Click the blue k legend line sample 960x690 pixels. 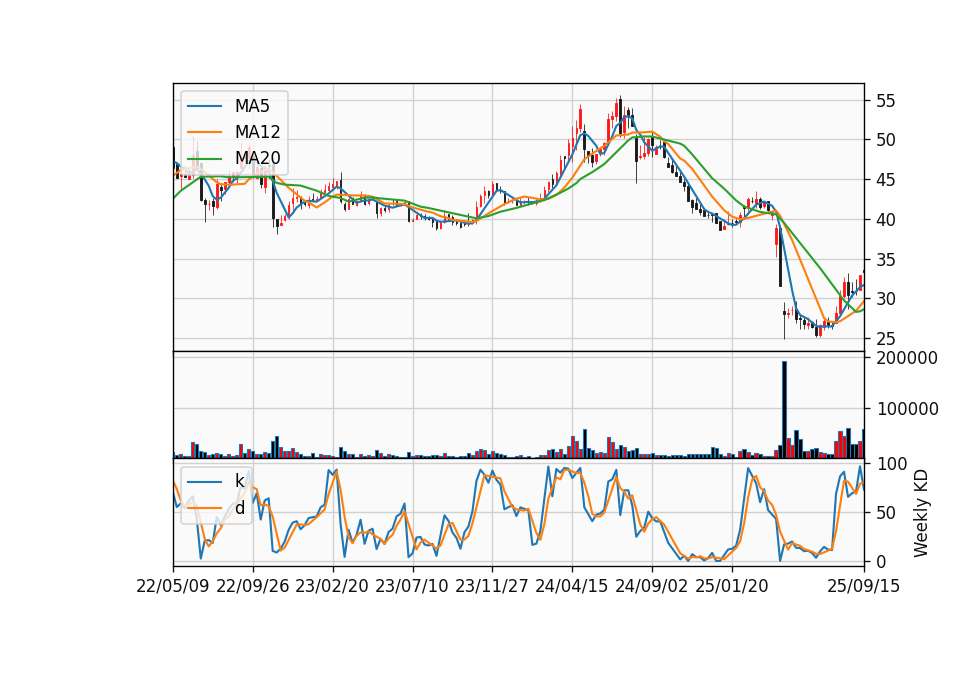point(204,482)
